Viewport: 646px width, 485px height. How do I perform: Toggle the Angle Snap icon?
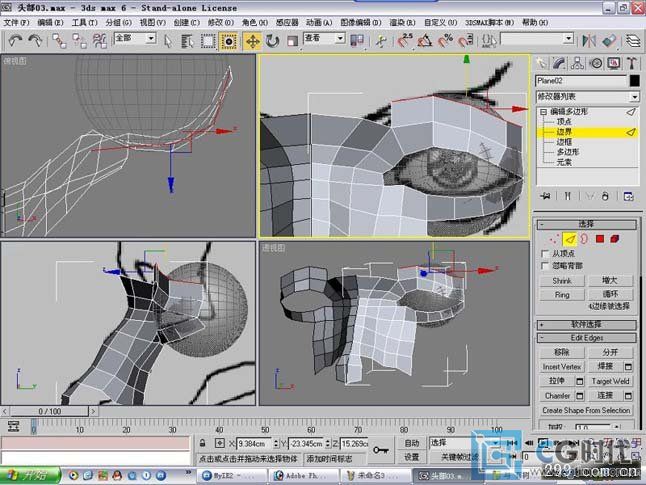click(x=425, y=40)
